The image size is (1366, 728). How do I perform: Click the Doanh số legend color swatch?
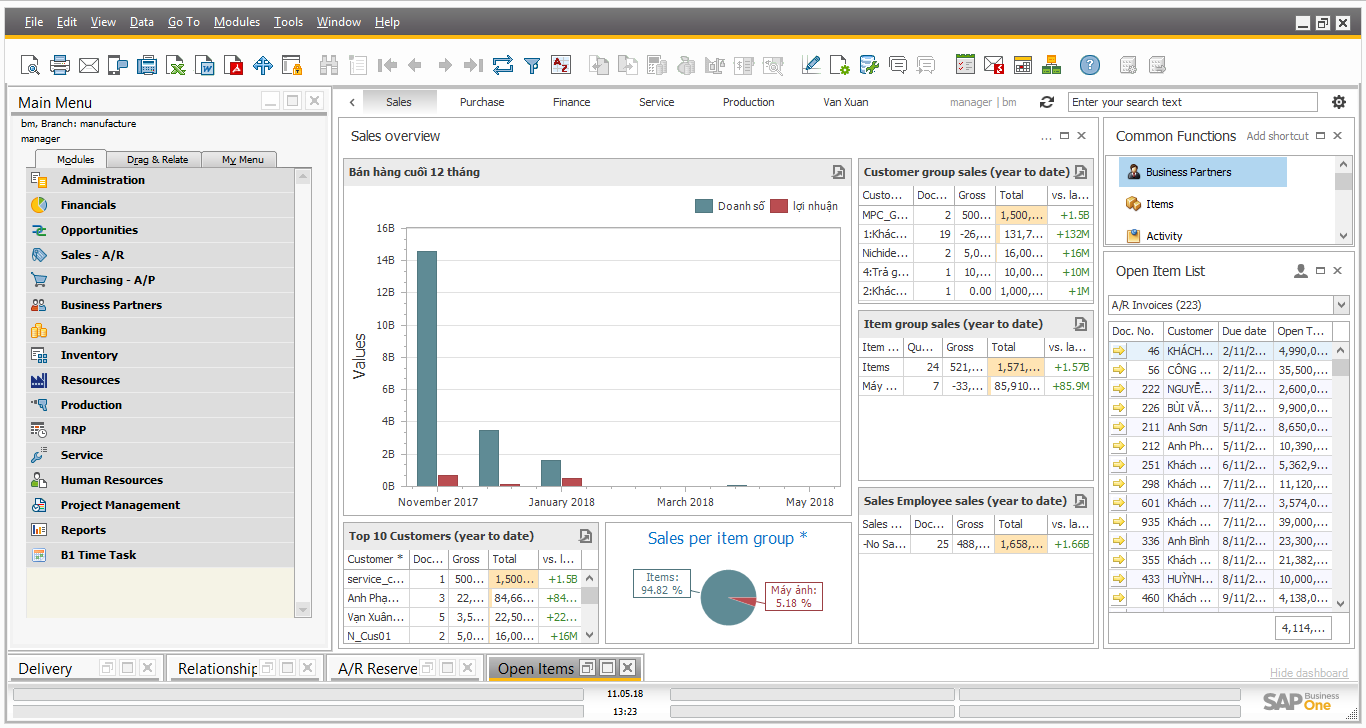[704, 206]
